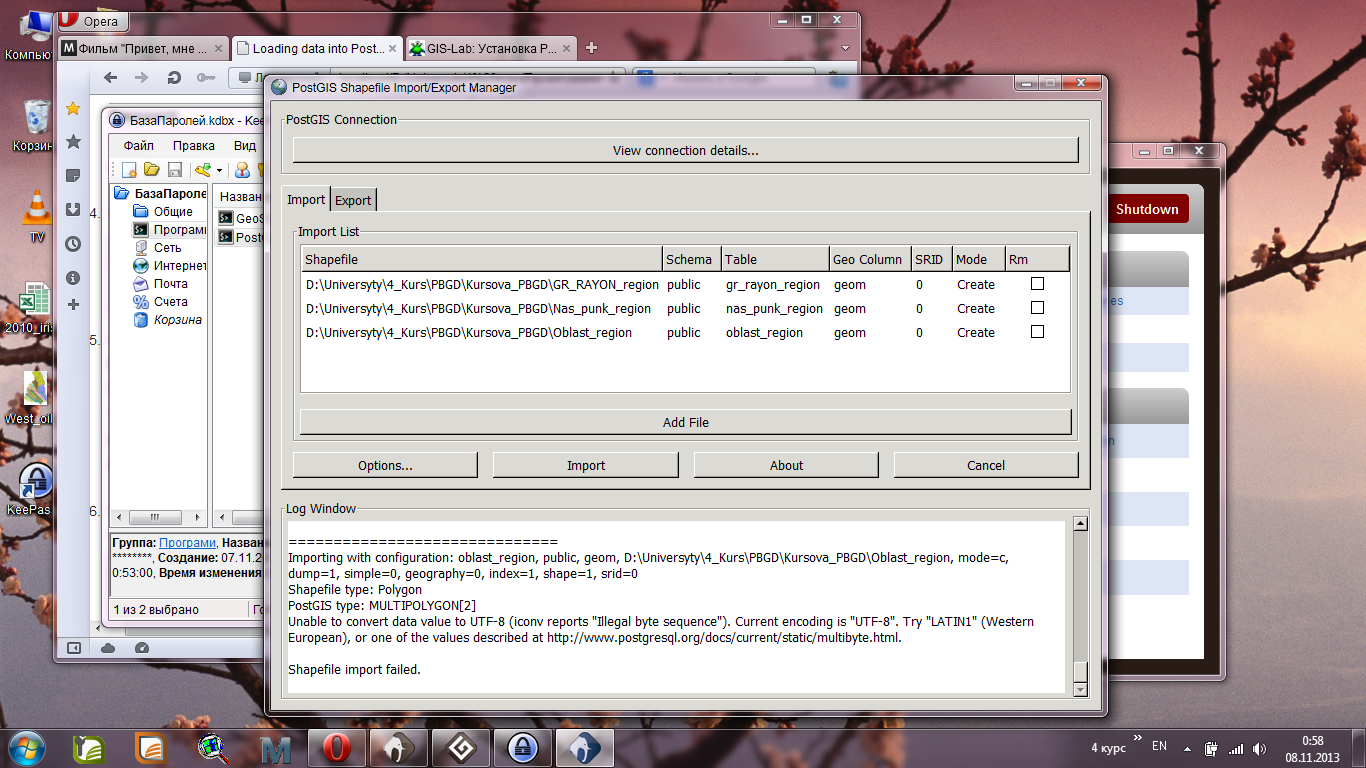This screenshot has width=1366, height=768.
Task: Click the KeePass save database icon
Action: click(175, 170)
